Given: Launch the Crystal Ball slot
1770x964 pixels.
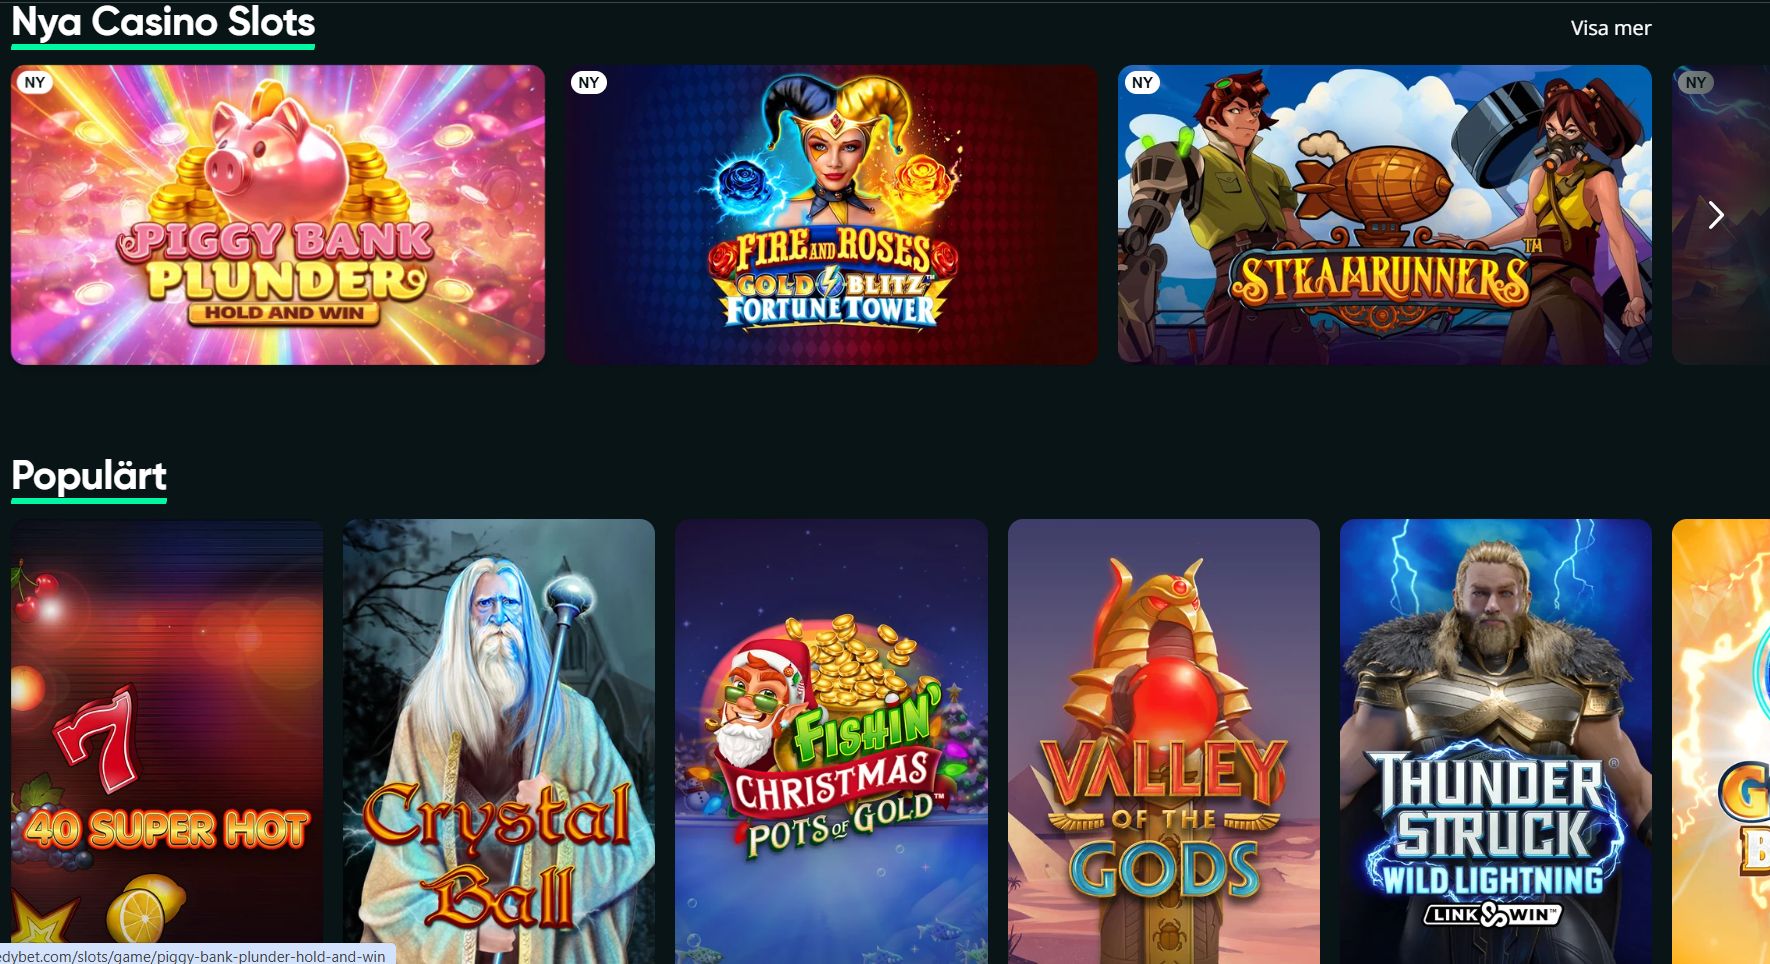Looking at the screenshot, I should tap(499, 741).
